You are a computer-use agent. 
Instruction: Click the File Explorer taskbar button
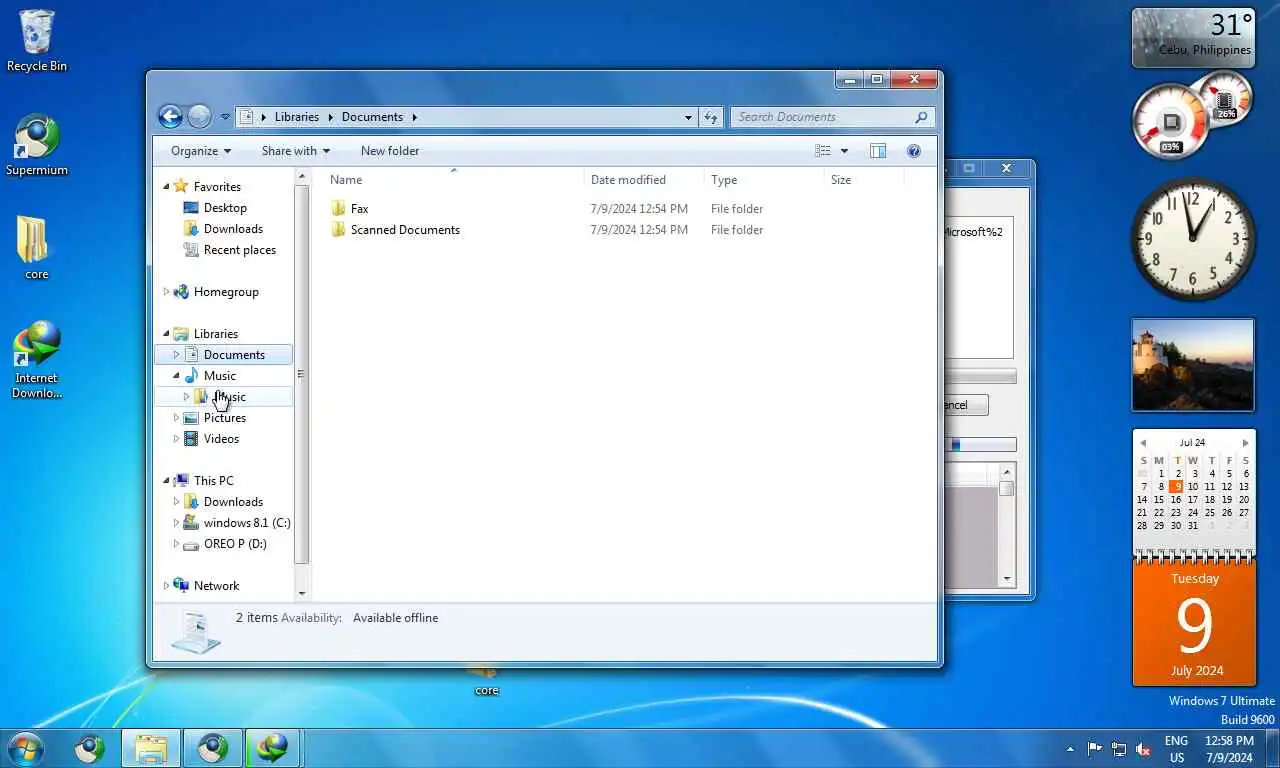[x=151, y=748]
